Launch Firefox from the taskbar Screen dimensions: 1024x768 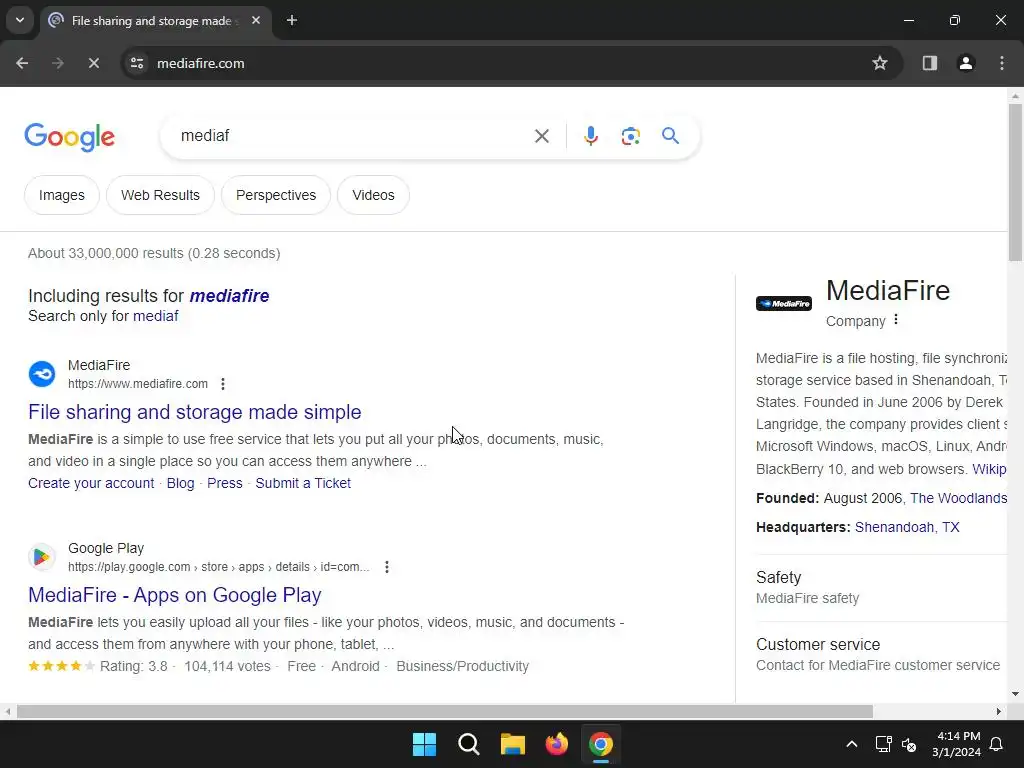coord(556,744)
